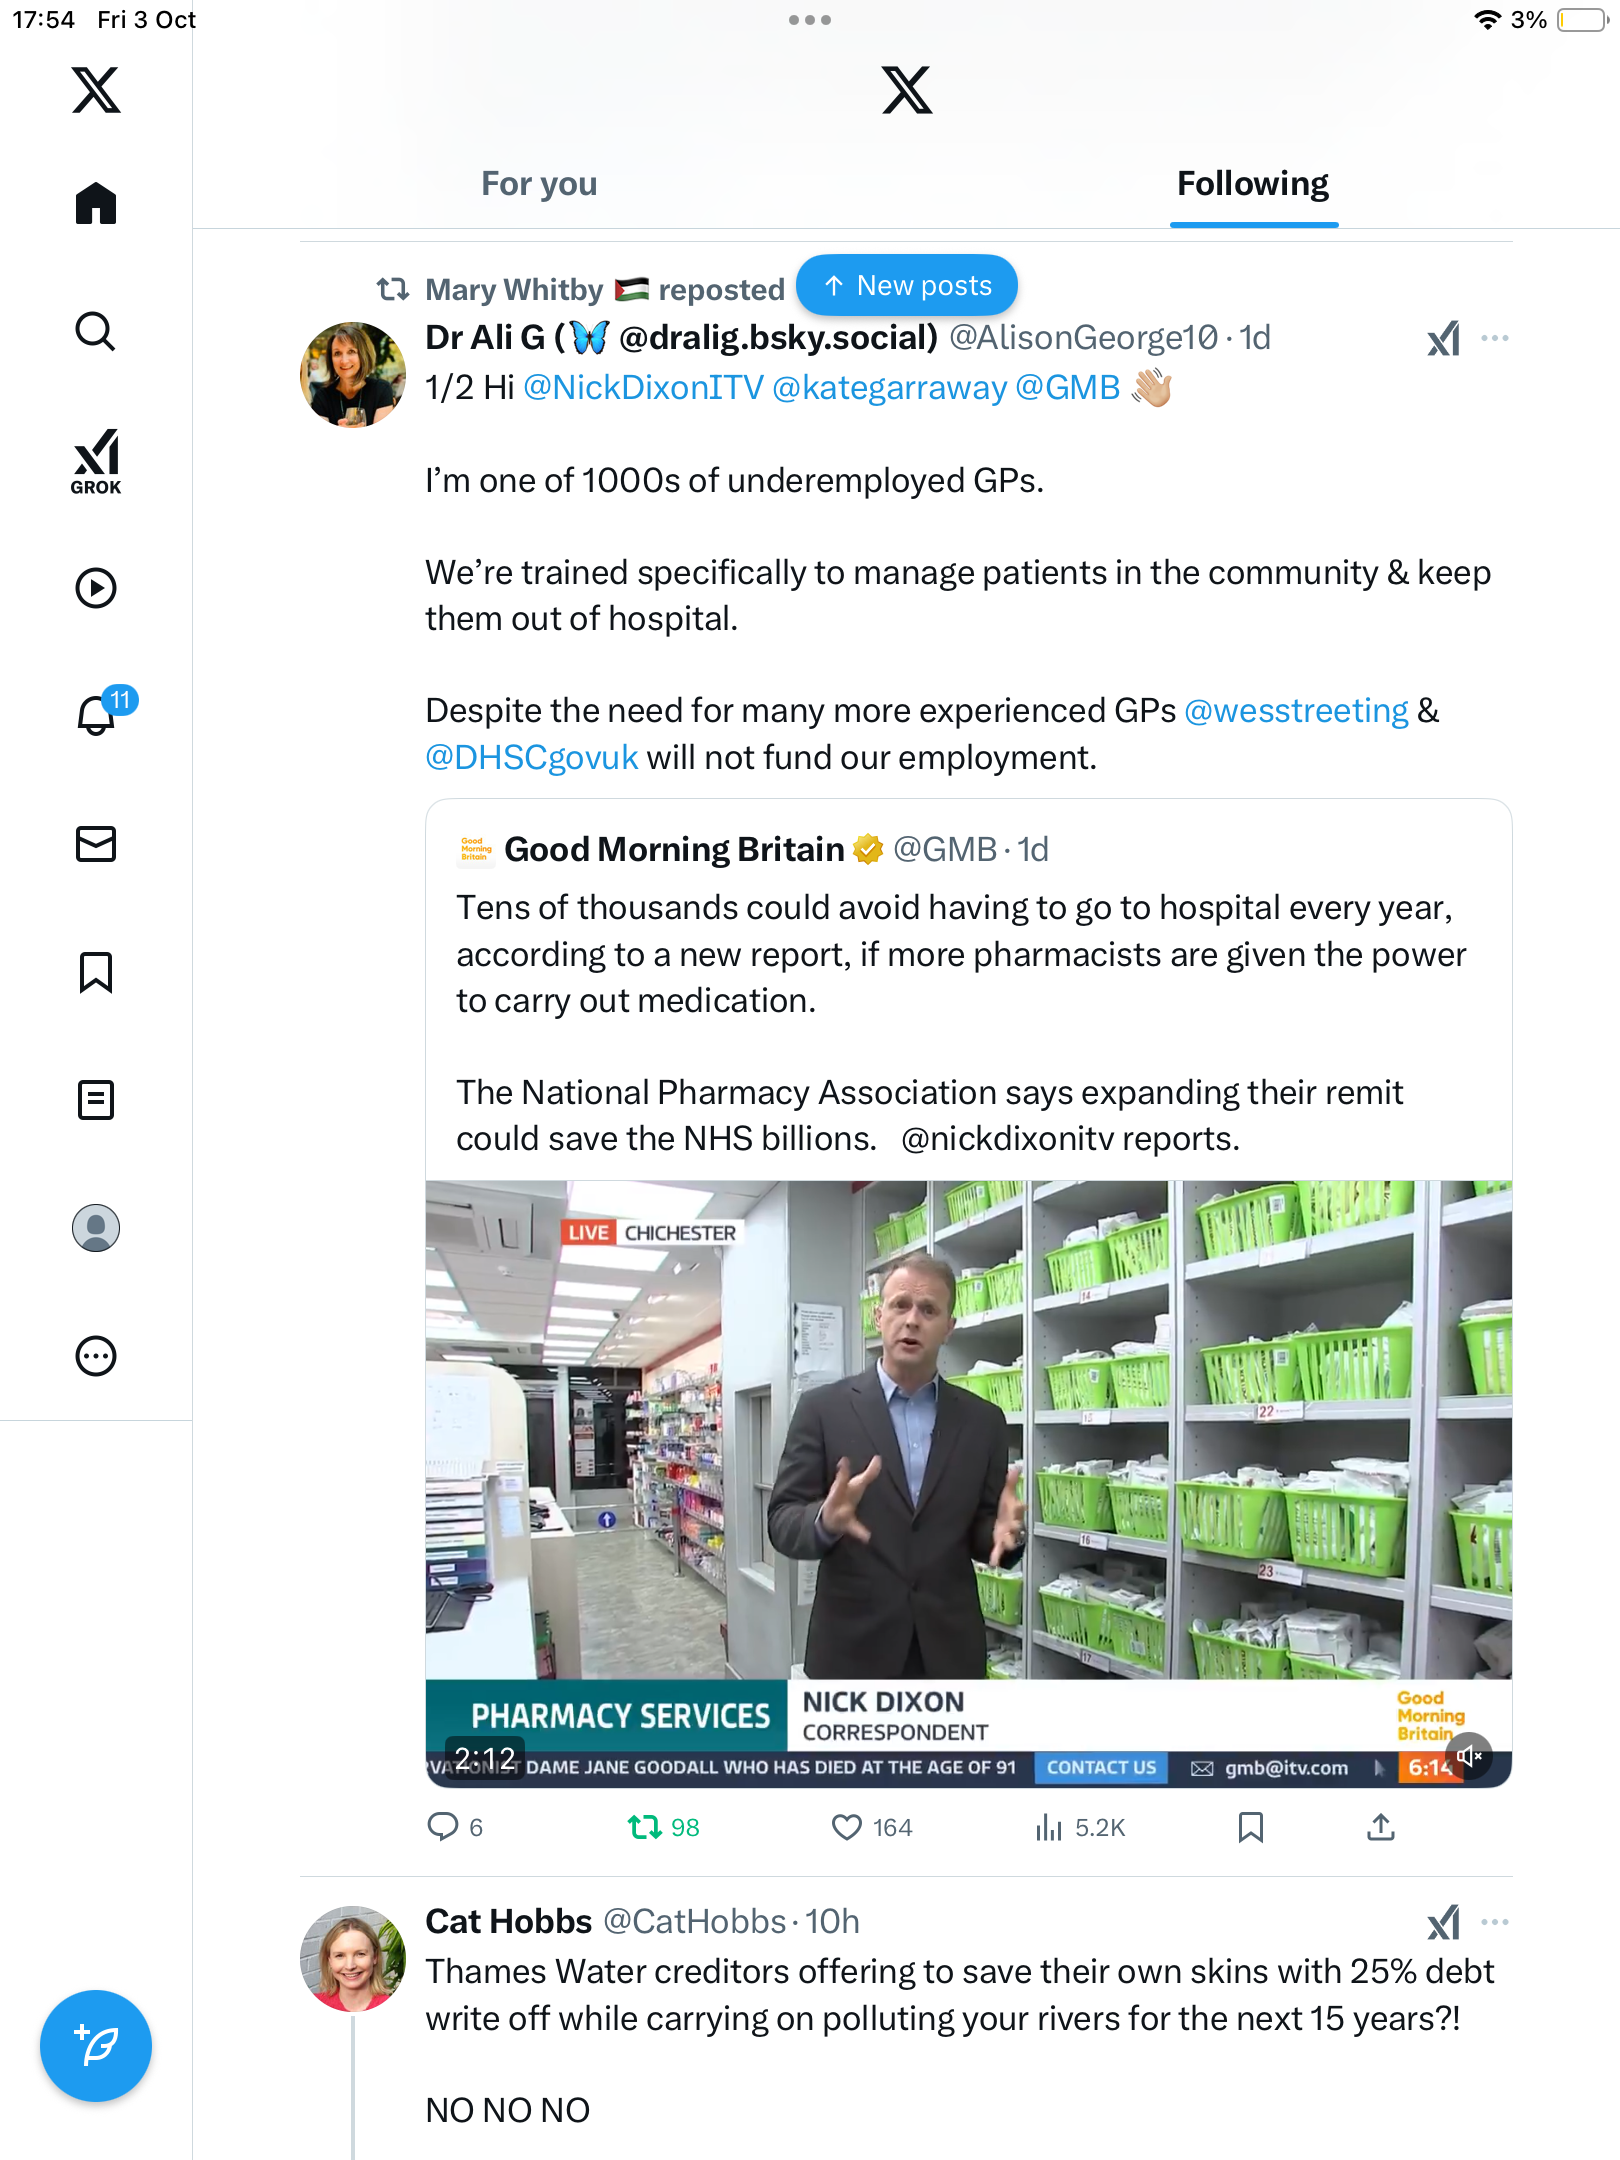1620x2160 pixels.
Task: Open the search magnifier in sidebar
Action: point(96,331)
